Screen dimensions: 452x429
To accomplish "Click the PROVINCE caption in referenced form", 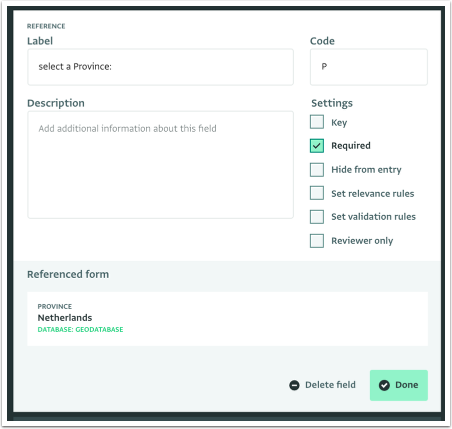I will coord(55,306).
